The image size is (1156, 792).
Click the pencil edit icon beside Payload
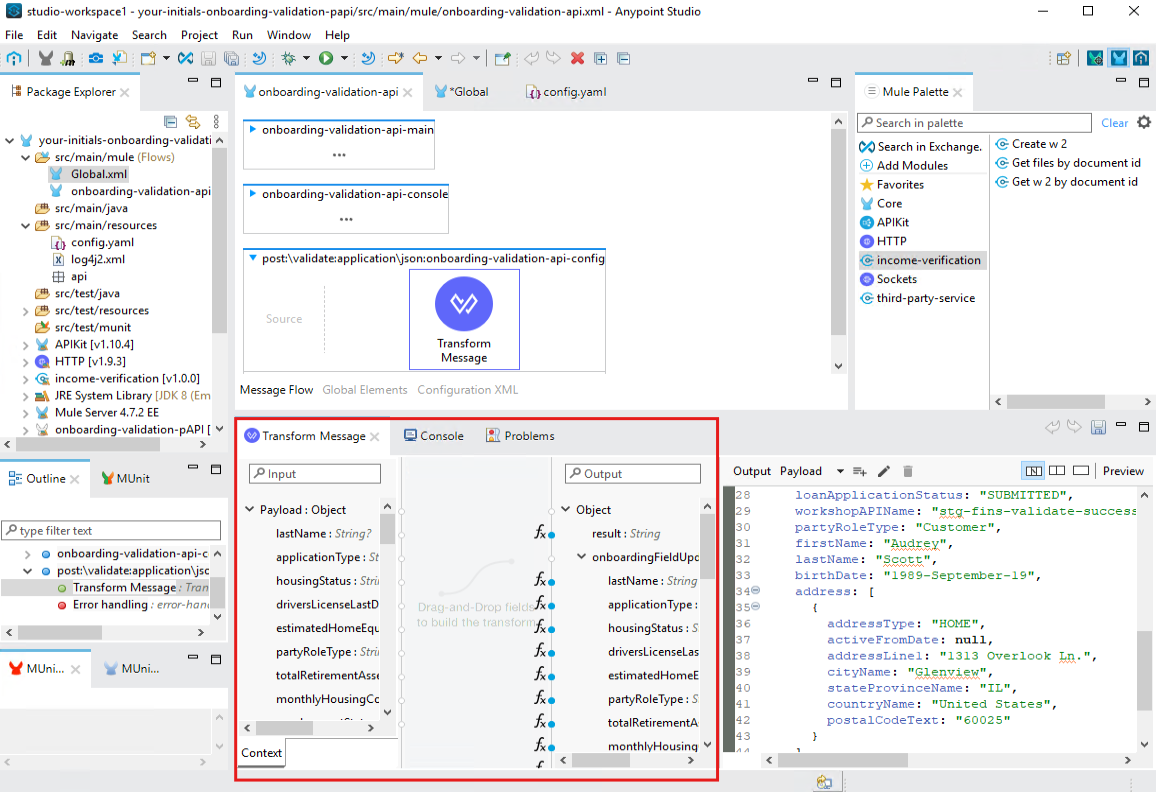point(884,471)
